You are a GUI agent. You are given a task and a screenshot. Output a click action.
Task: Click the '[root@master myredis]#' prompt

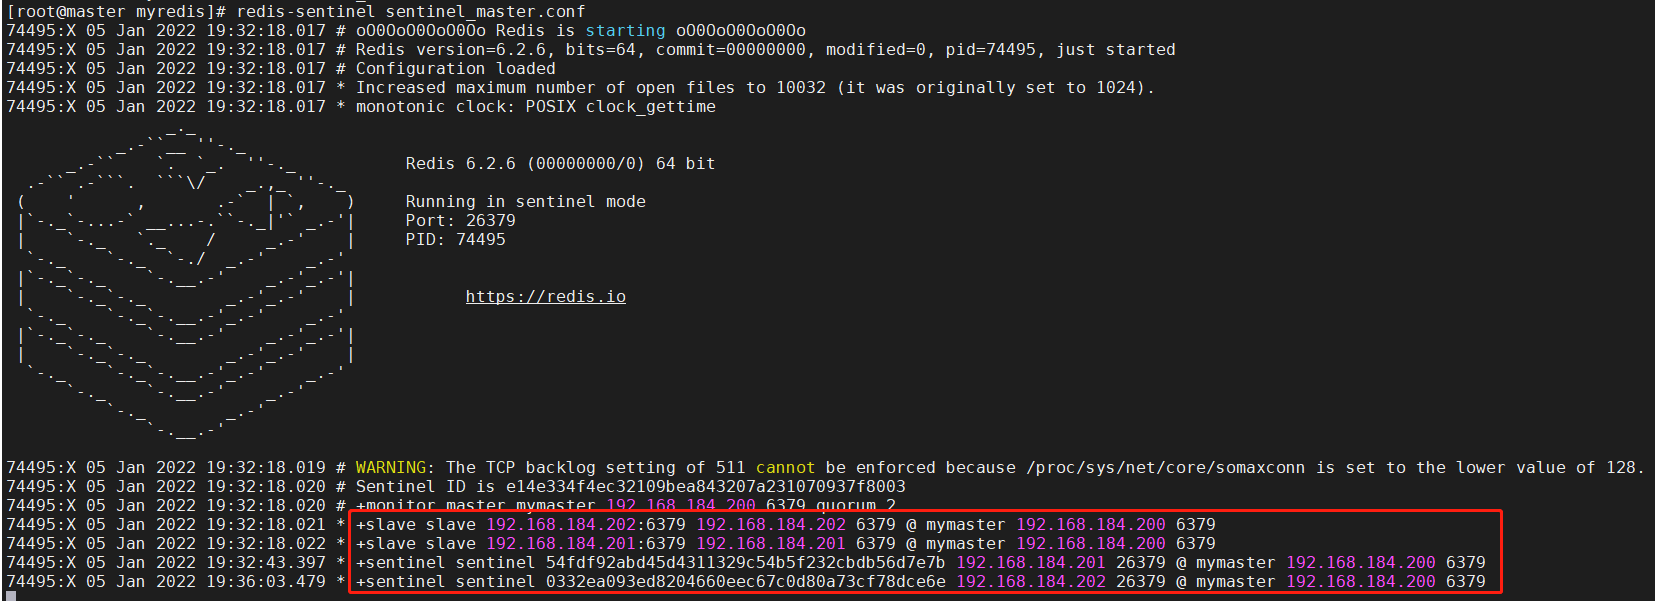click(117, 11)
